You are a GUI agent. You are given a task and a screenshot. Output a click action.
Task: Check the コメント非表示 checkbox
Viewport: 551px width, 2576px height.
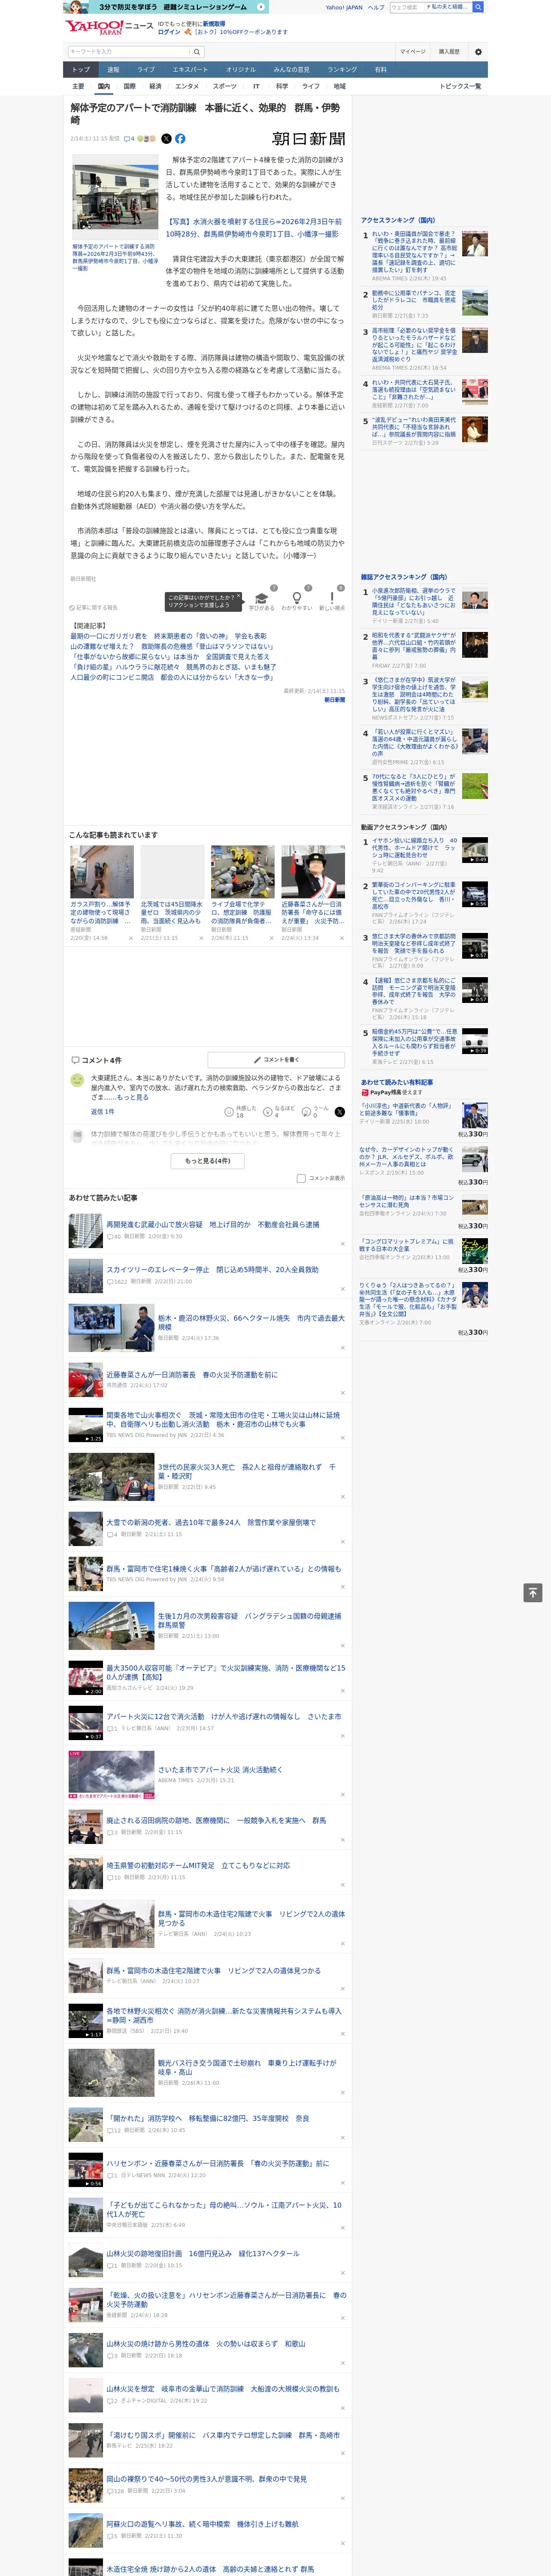coord(301,1178)
